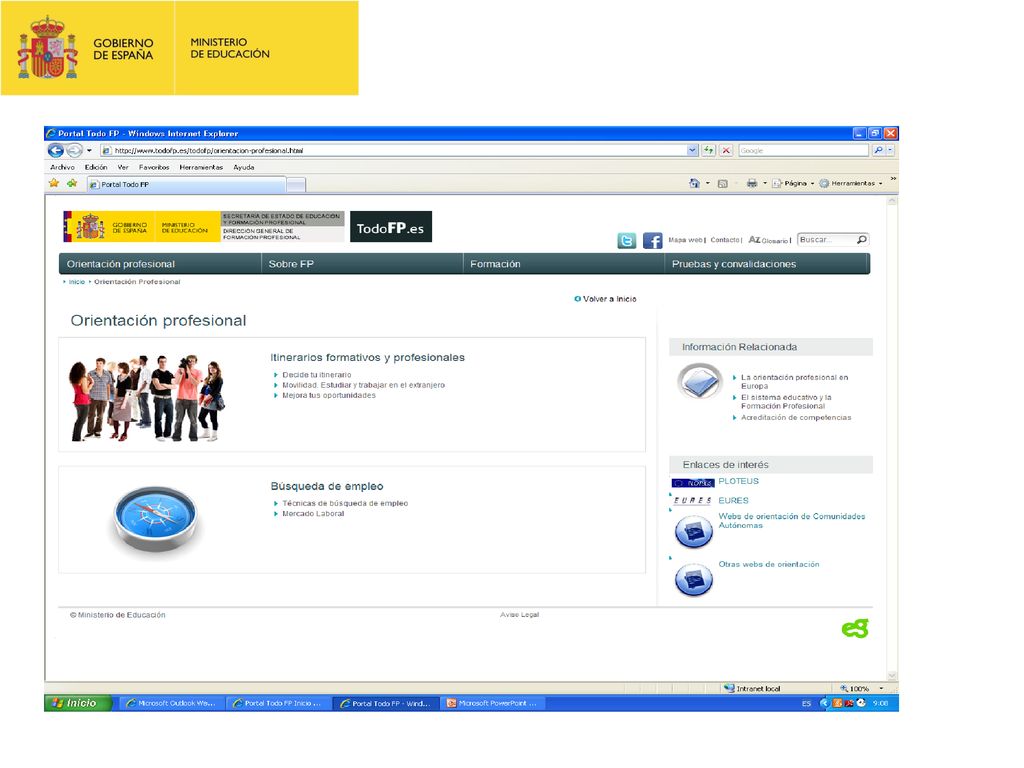This screenshot has height=768, width=1024.
Task: Open the Archivo menu
Action: [63, 167]
